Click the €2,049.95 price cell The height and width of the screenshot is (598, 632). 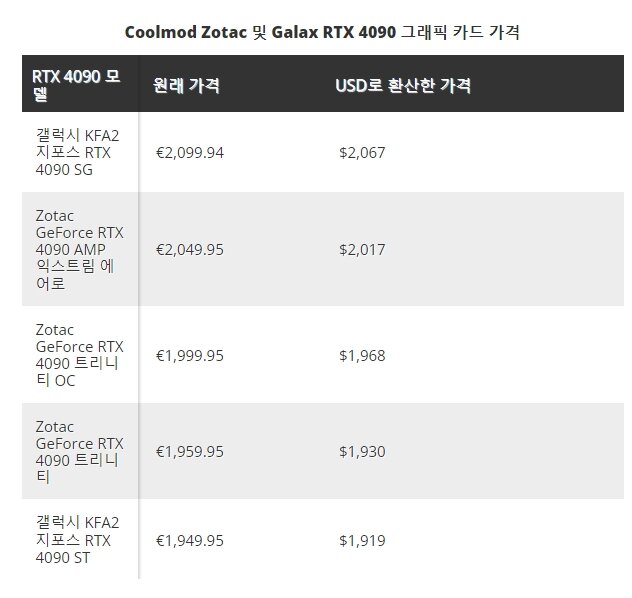(190, 250)
